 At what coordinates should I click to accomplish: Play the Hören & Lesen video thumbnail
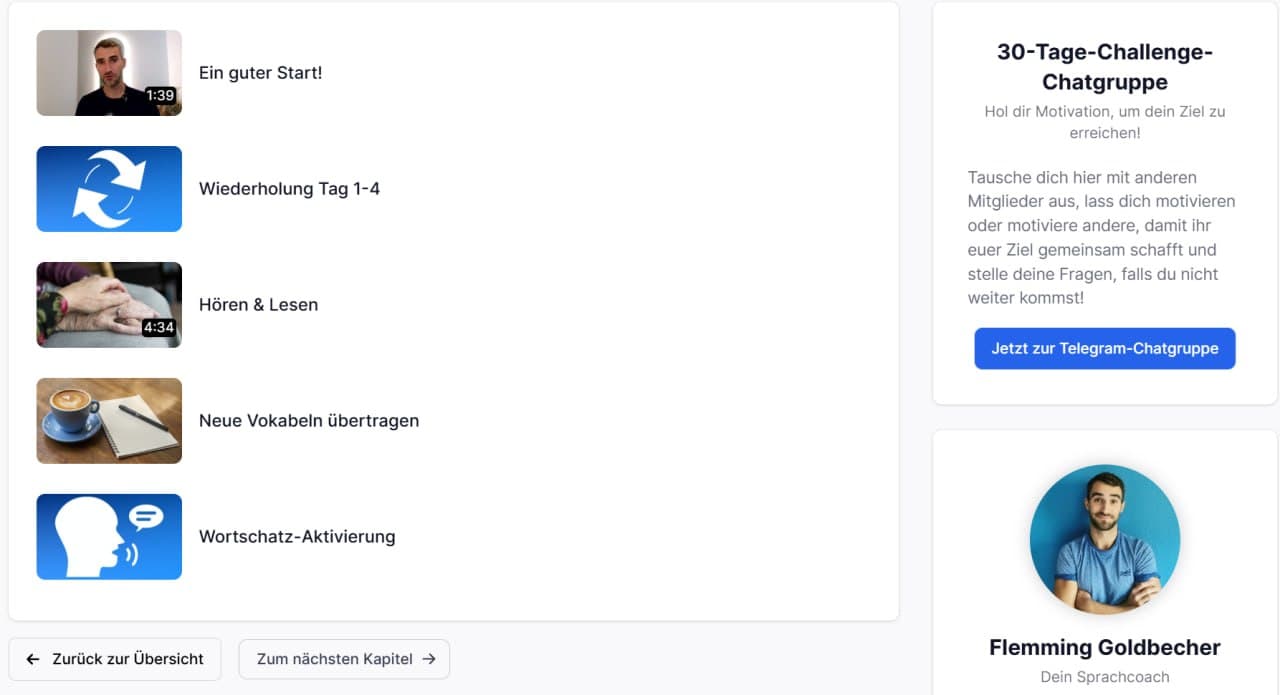pos(109,304)
